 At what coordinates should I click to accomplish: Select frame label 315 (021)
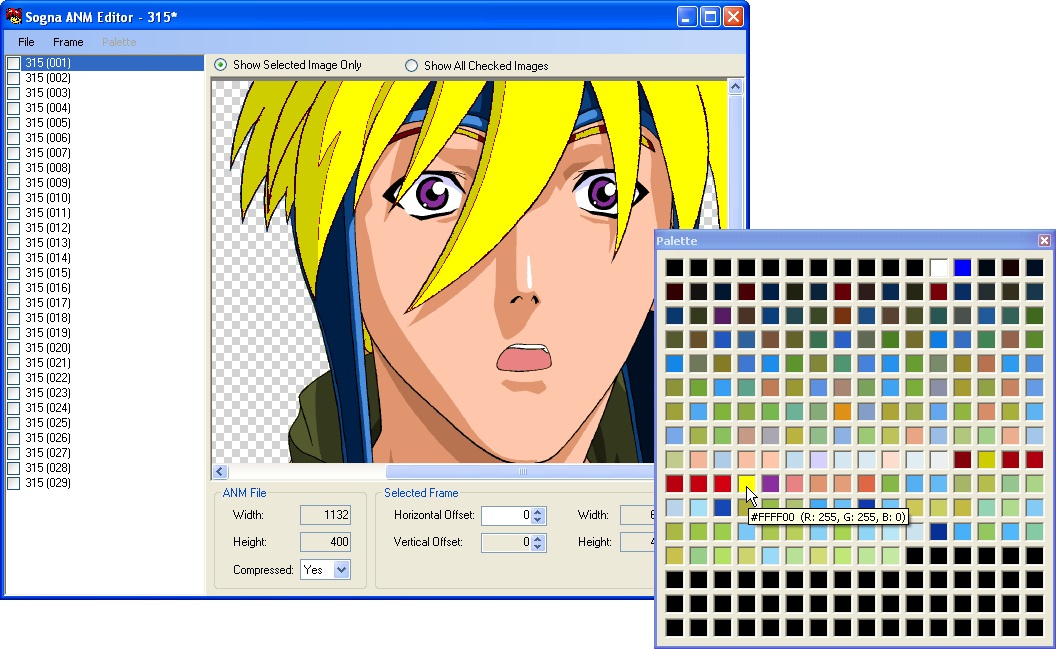tap(48, 363)
